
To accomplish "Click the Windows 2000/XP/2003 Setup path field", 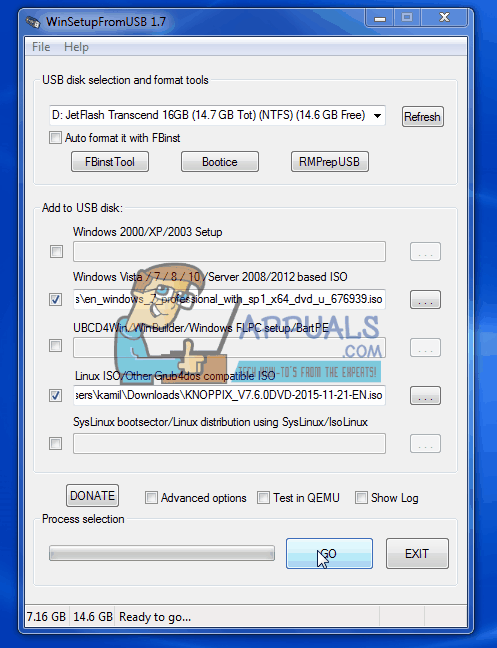I will tap(229, 252).
